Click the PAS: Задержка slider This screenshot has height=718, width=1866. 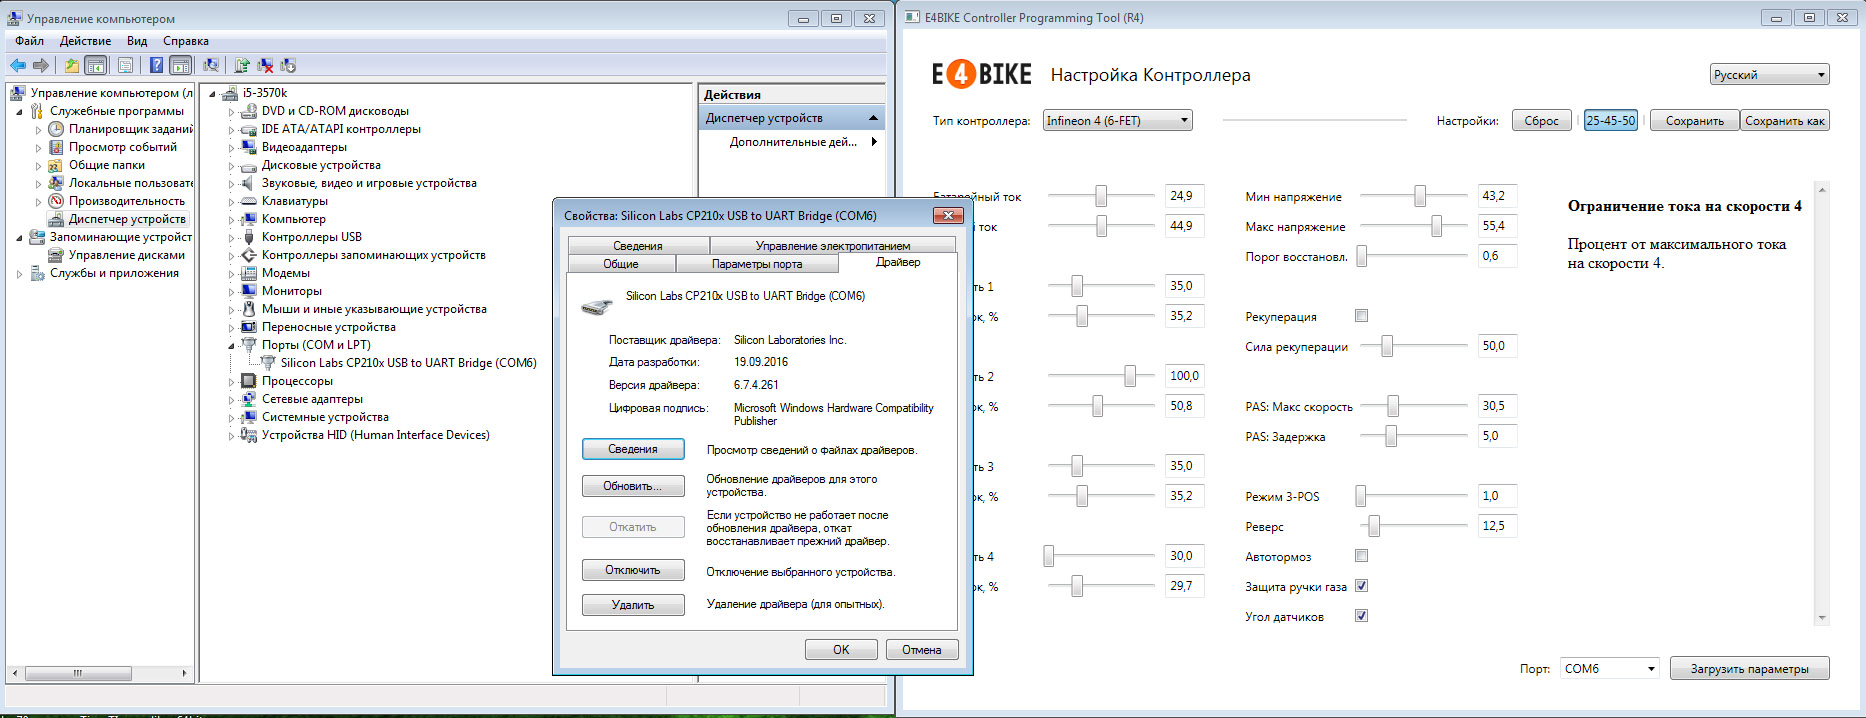coord(1414,437)
